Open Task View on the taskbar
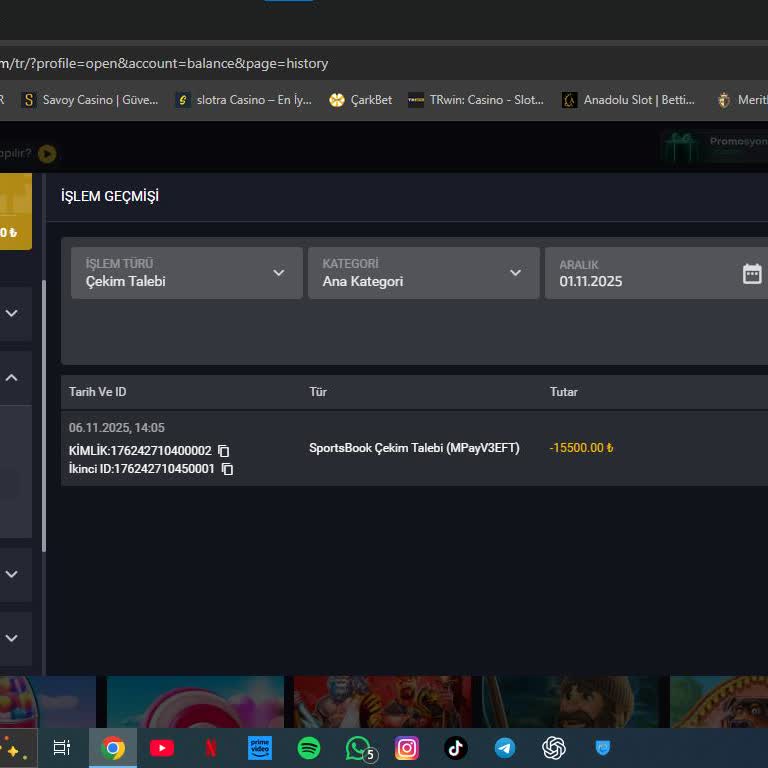Screen dimensions: 768x768 click(x=62, y=747)
